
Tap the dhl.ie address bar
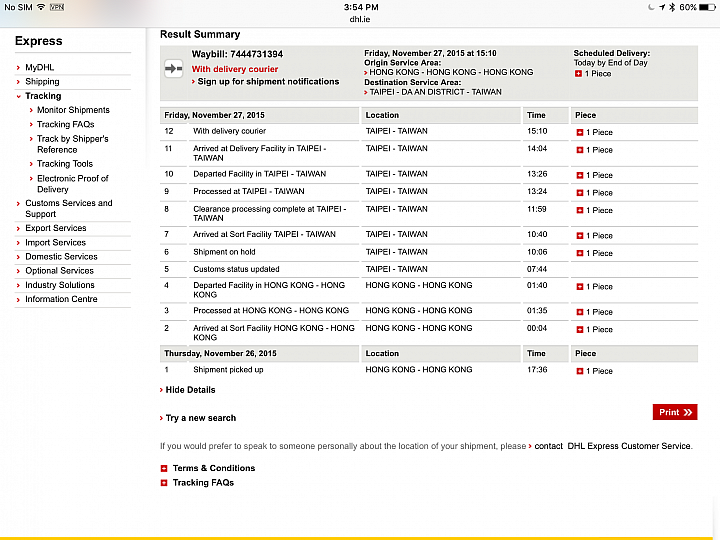point(360,19)
